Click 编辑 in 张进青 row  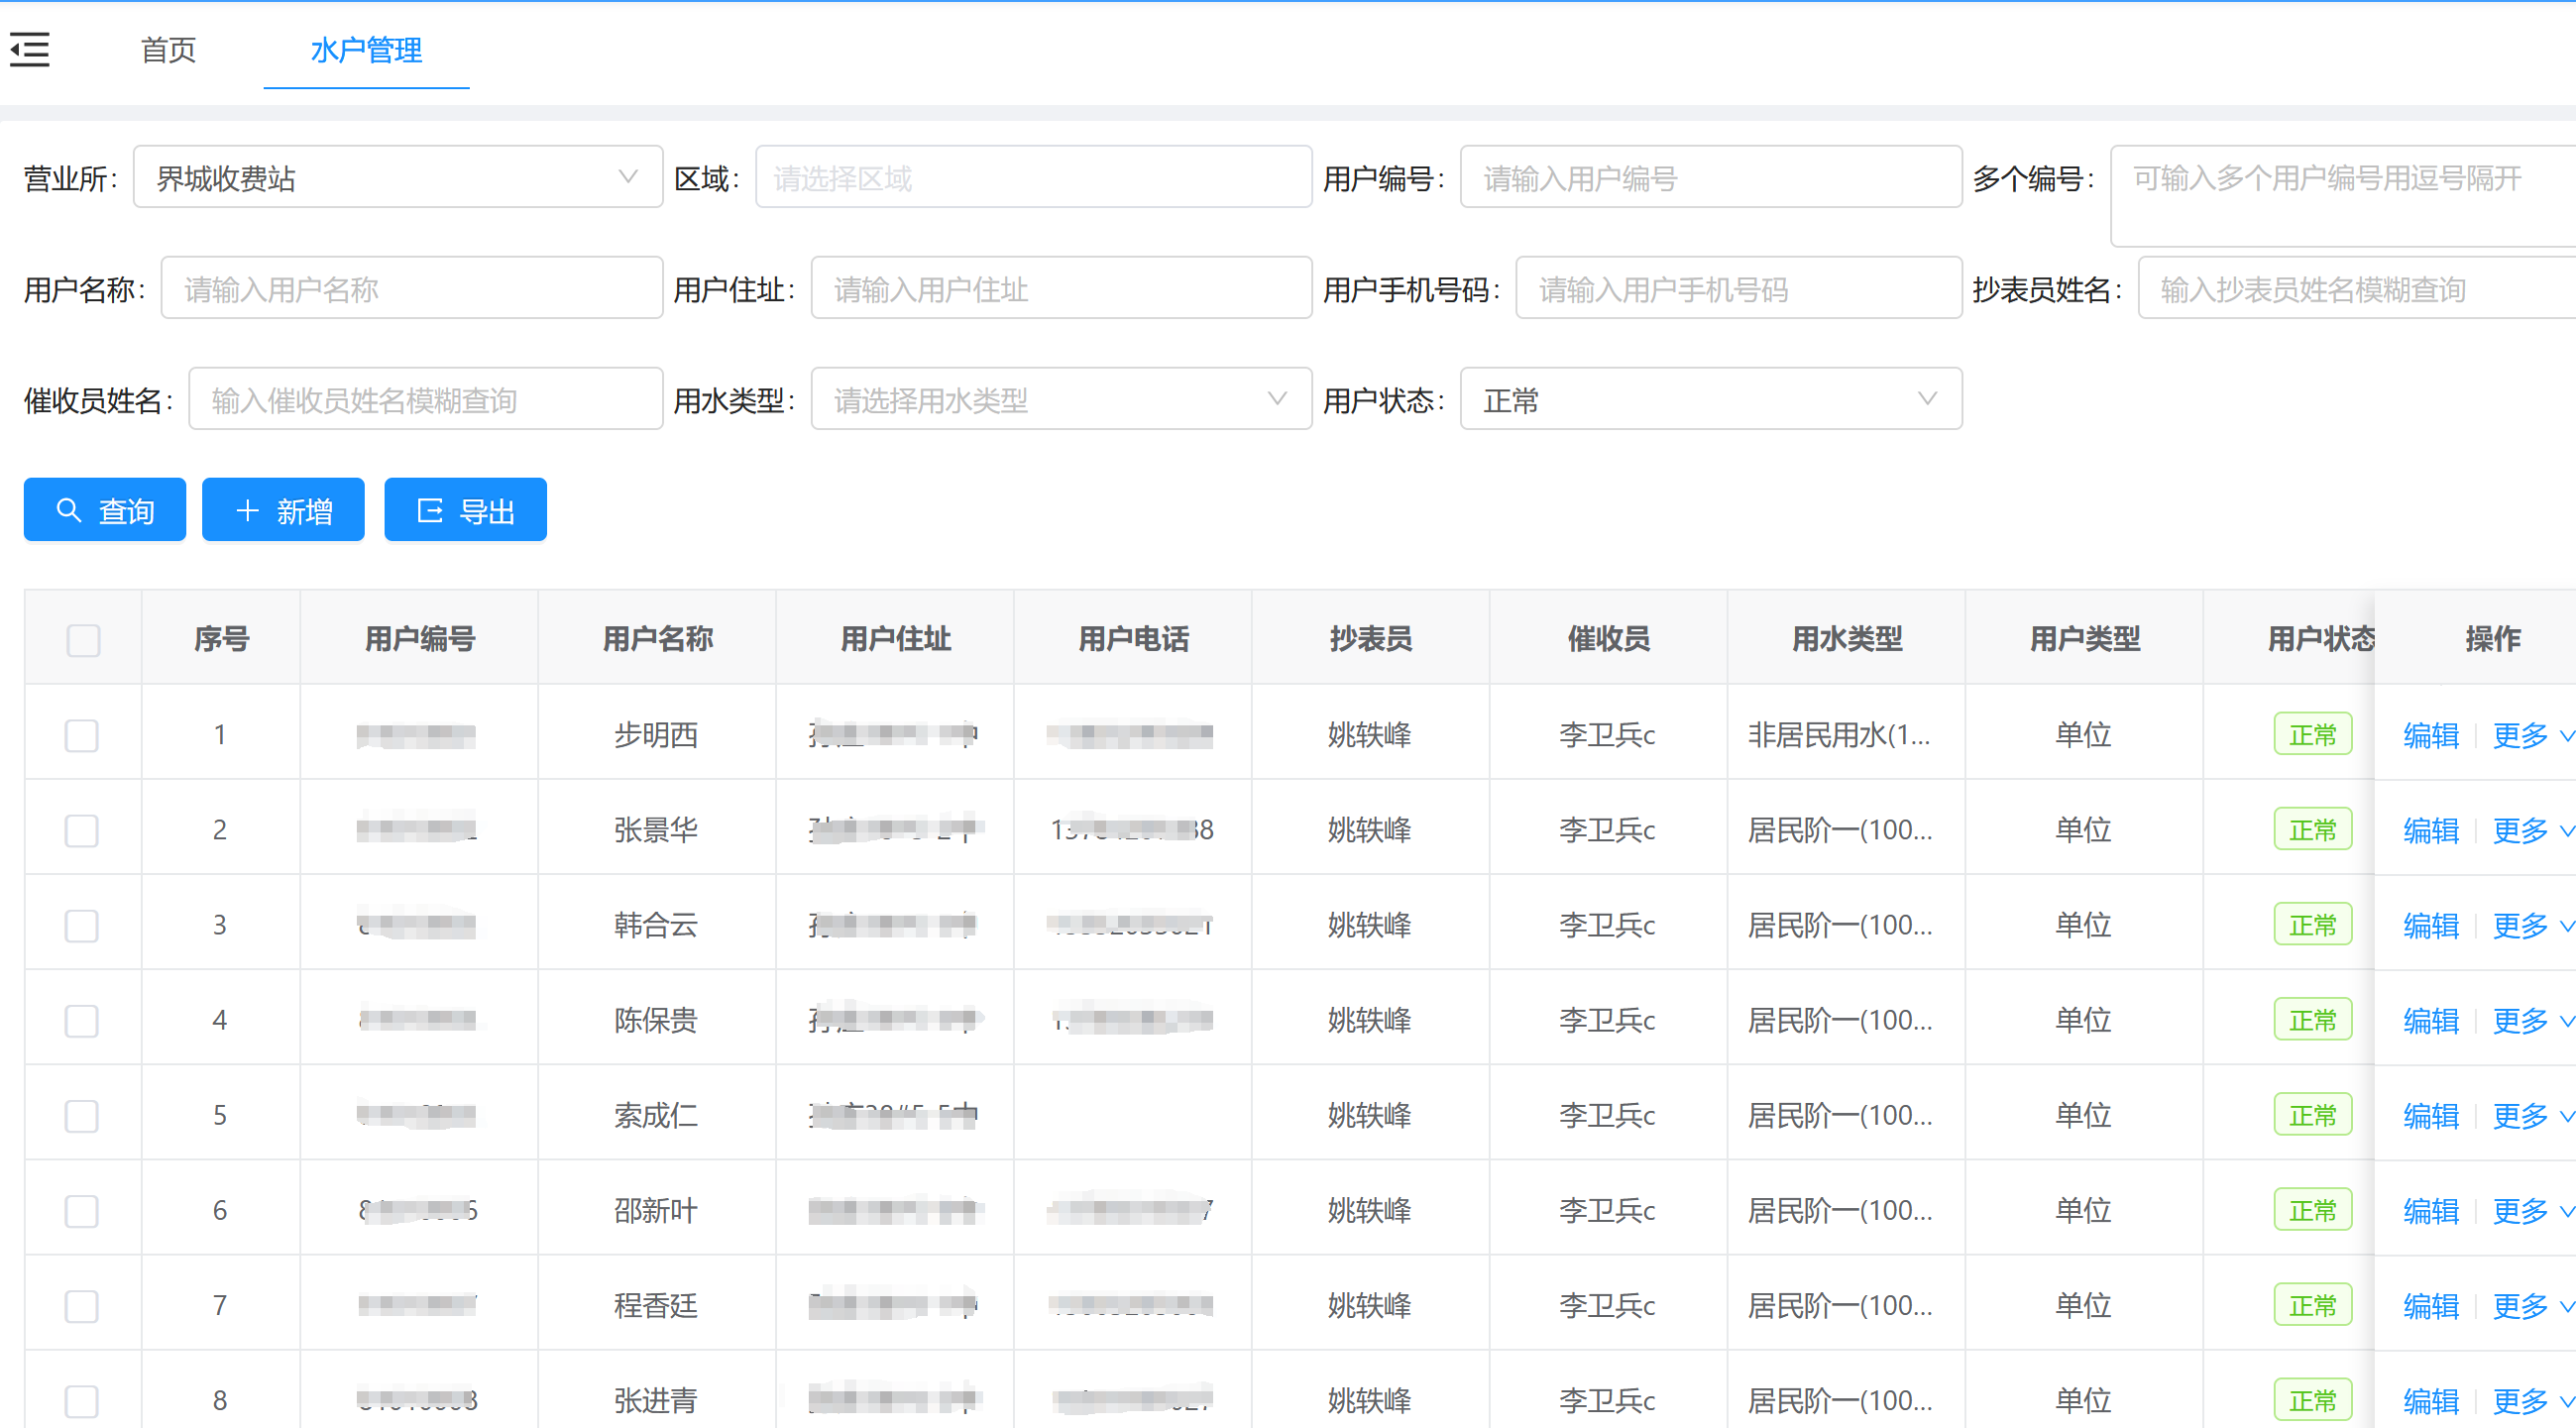click(x=2431, y=1400)
